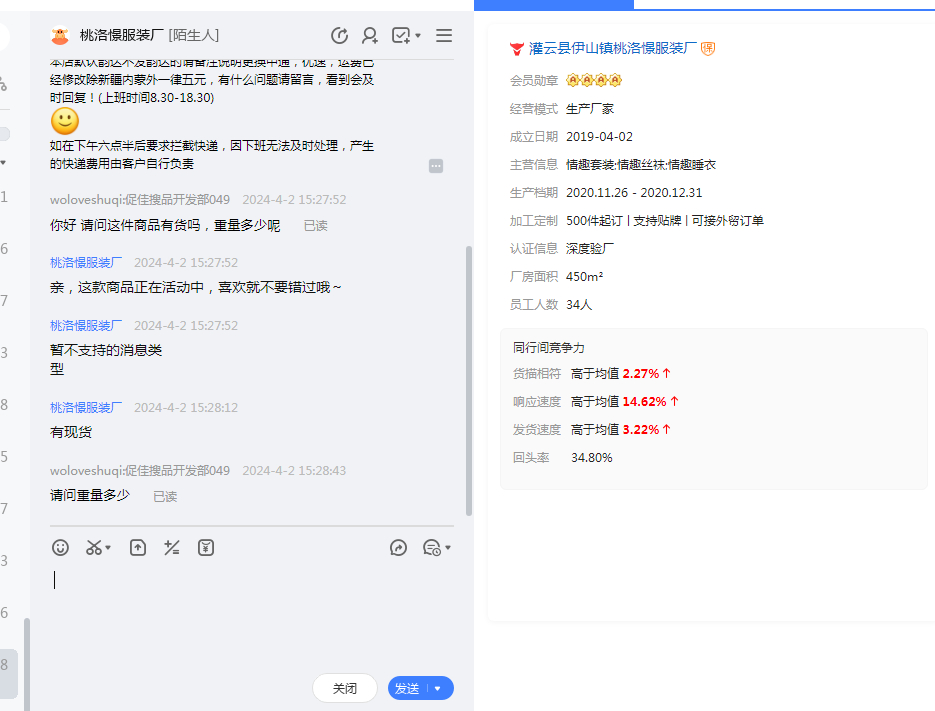935x711 pixels.
Task: Click the shop avatar icon in chat header
Action: pyautogui.click(x=60, y=36)
